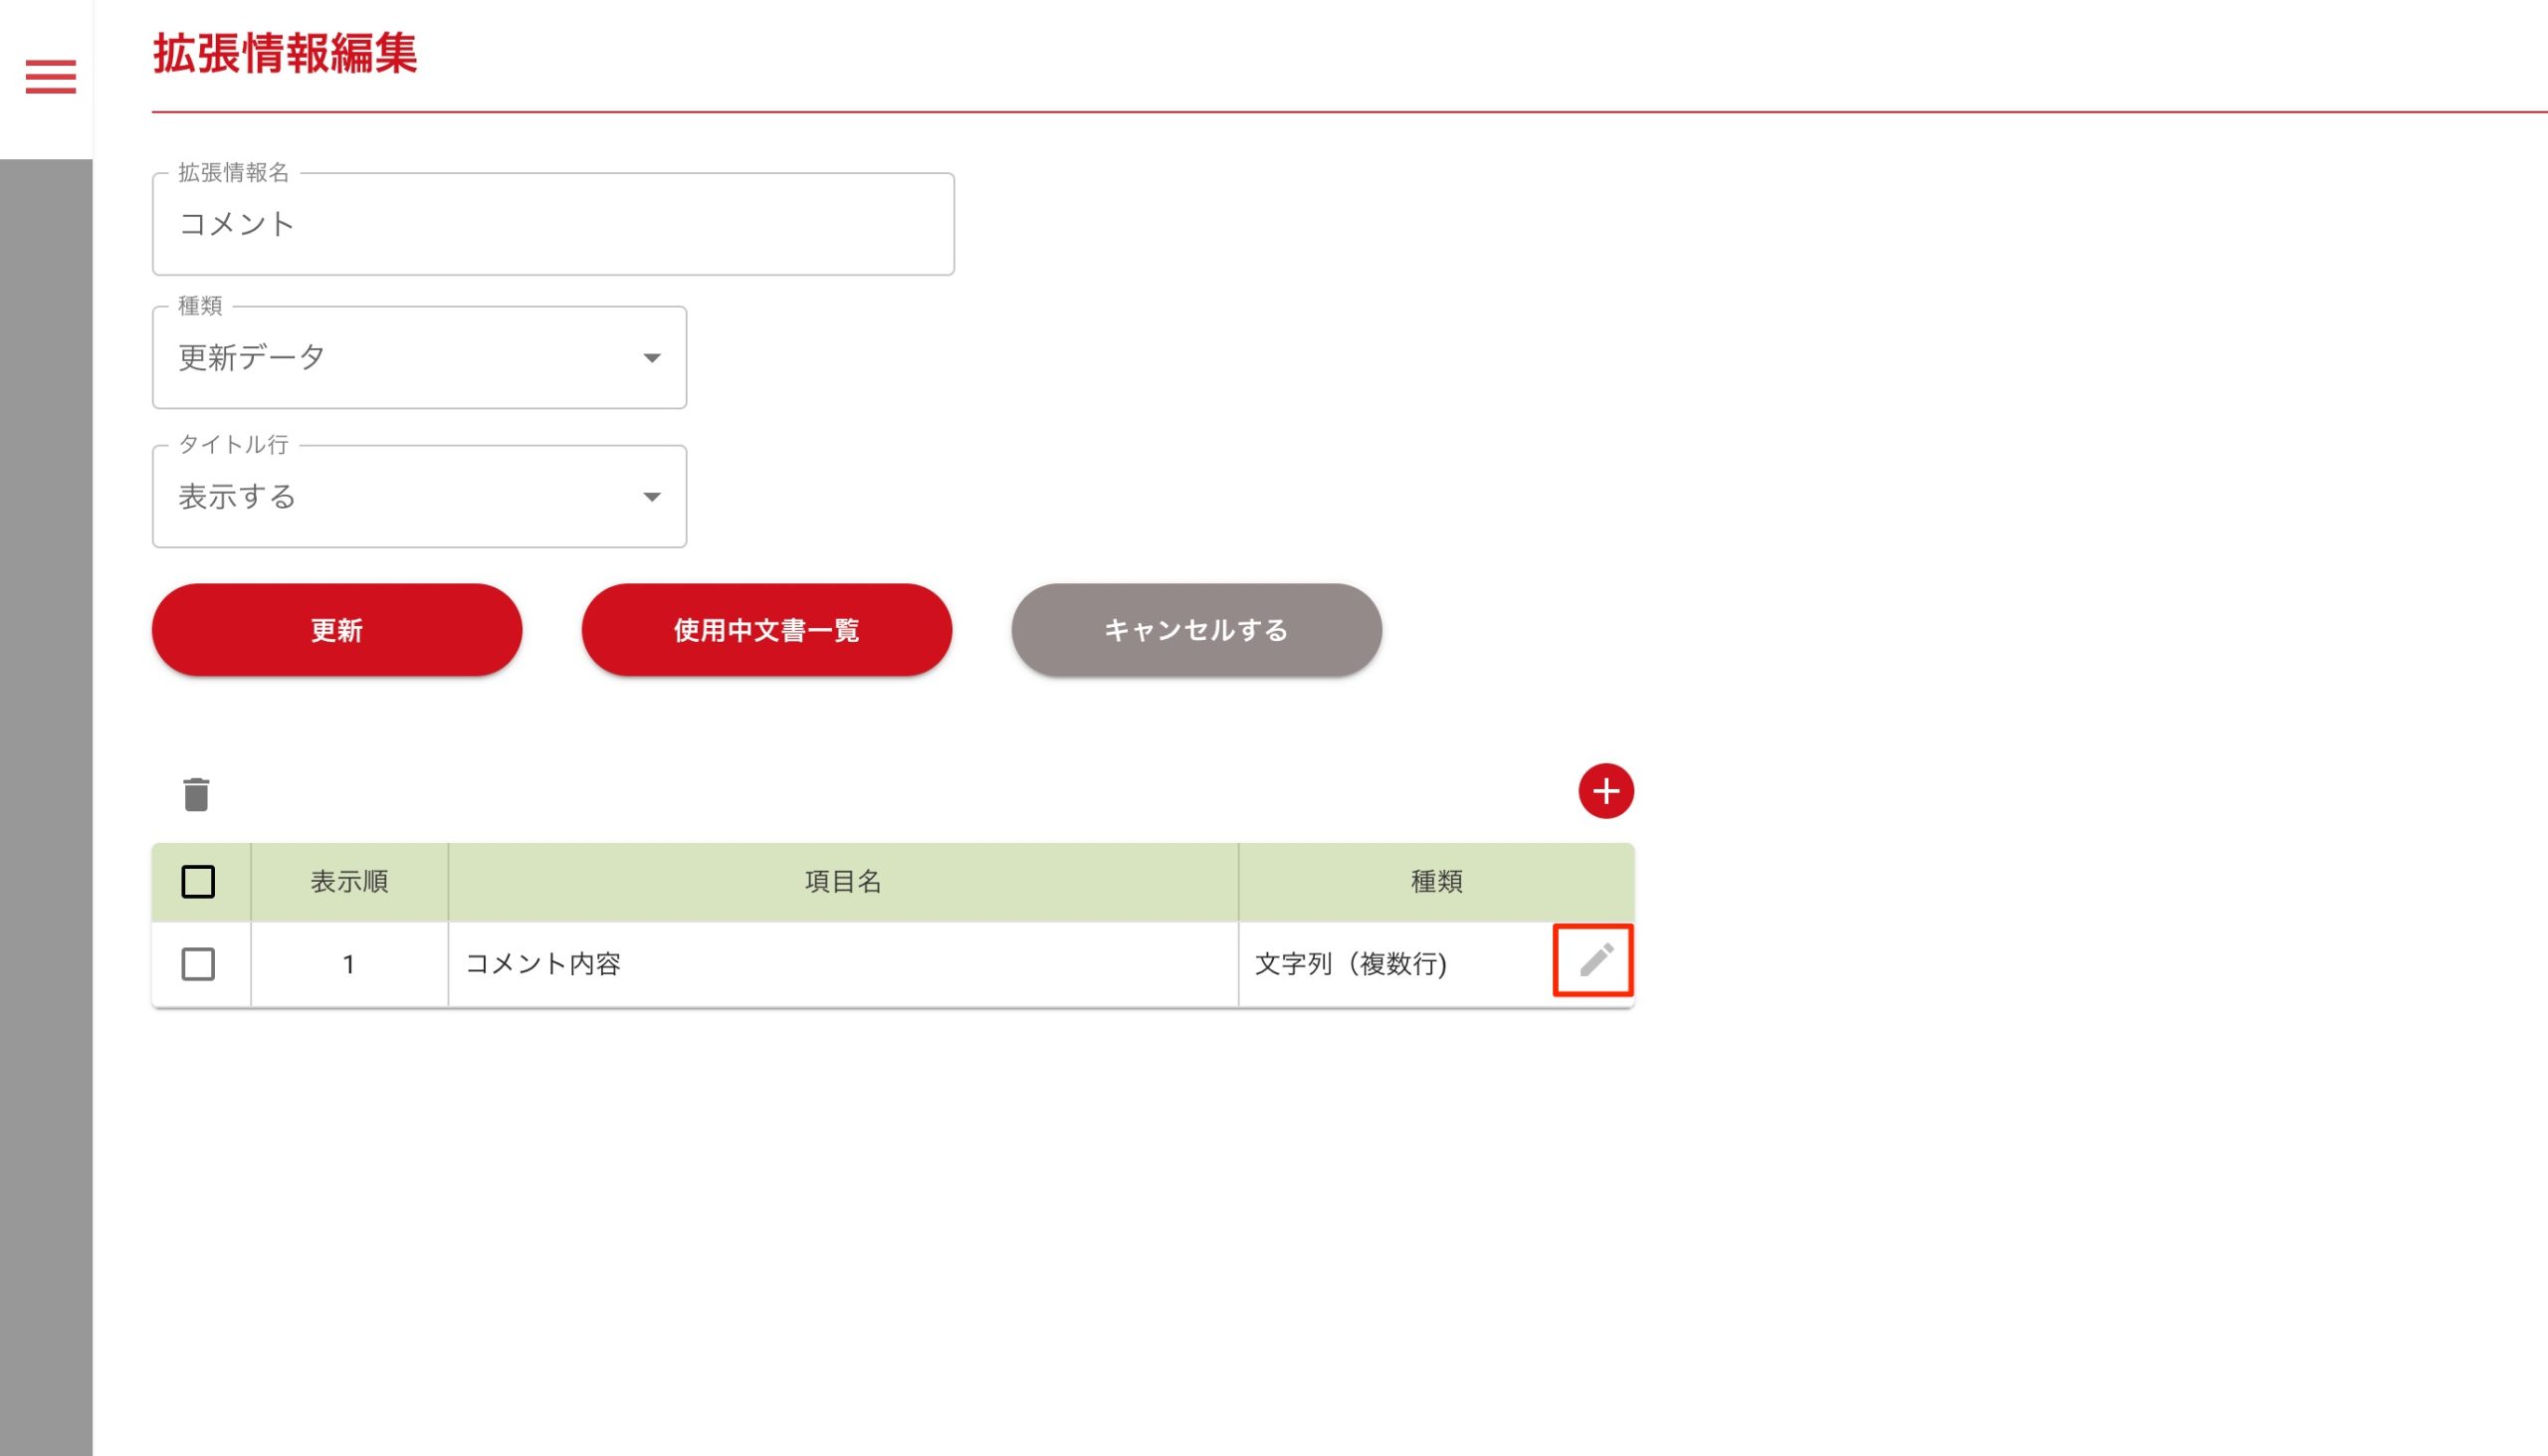Click the trash delete icon

[x=196, y=794]
